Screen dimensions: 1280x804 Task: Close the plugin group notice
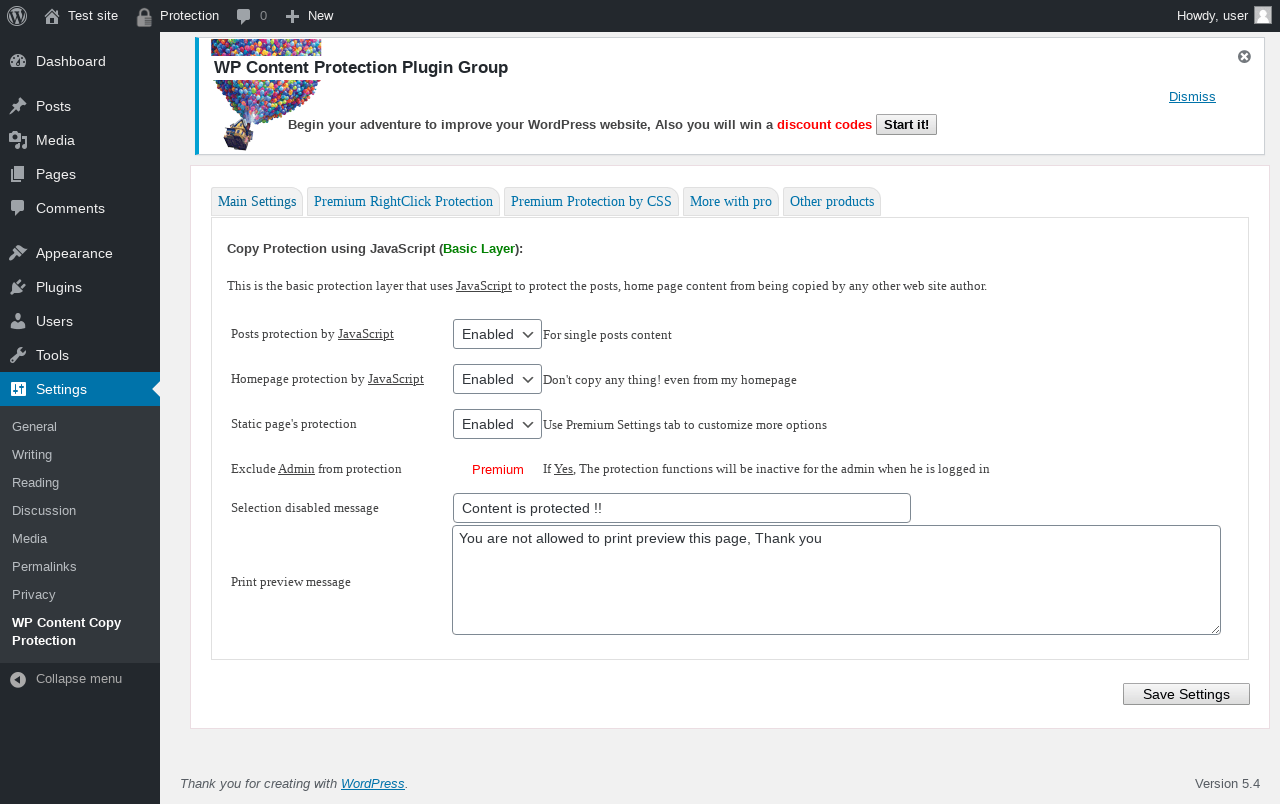pyautogui.click(x=1244, y=56)
